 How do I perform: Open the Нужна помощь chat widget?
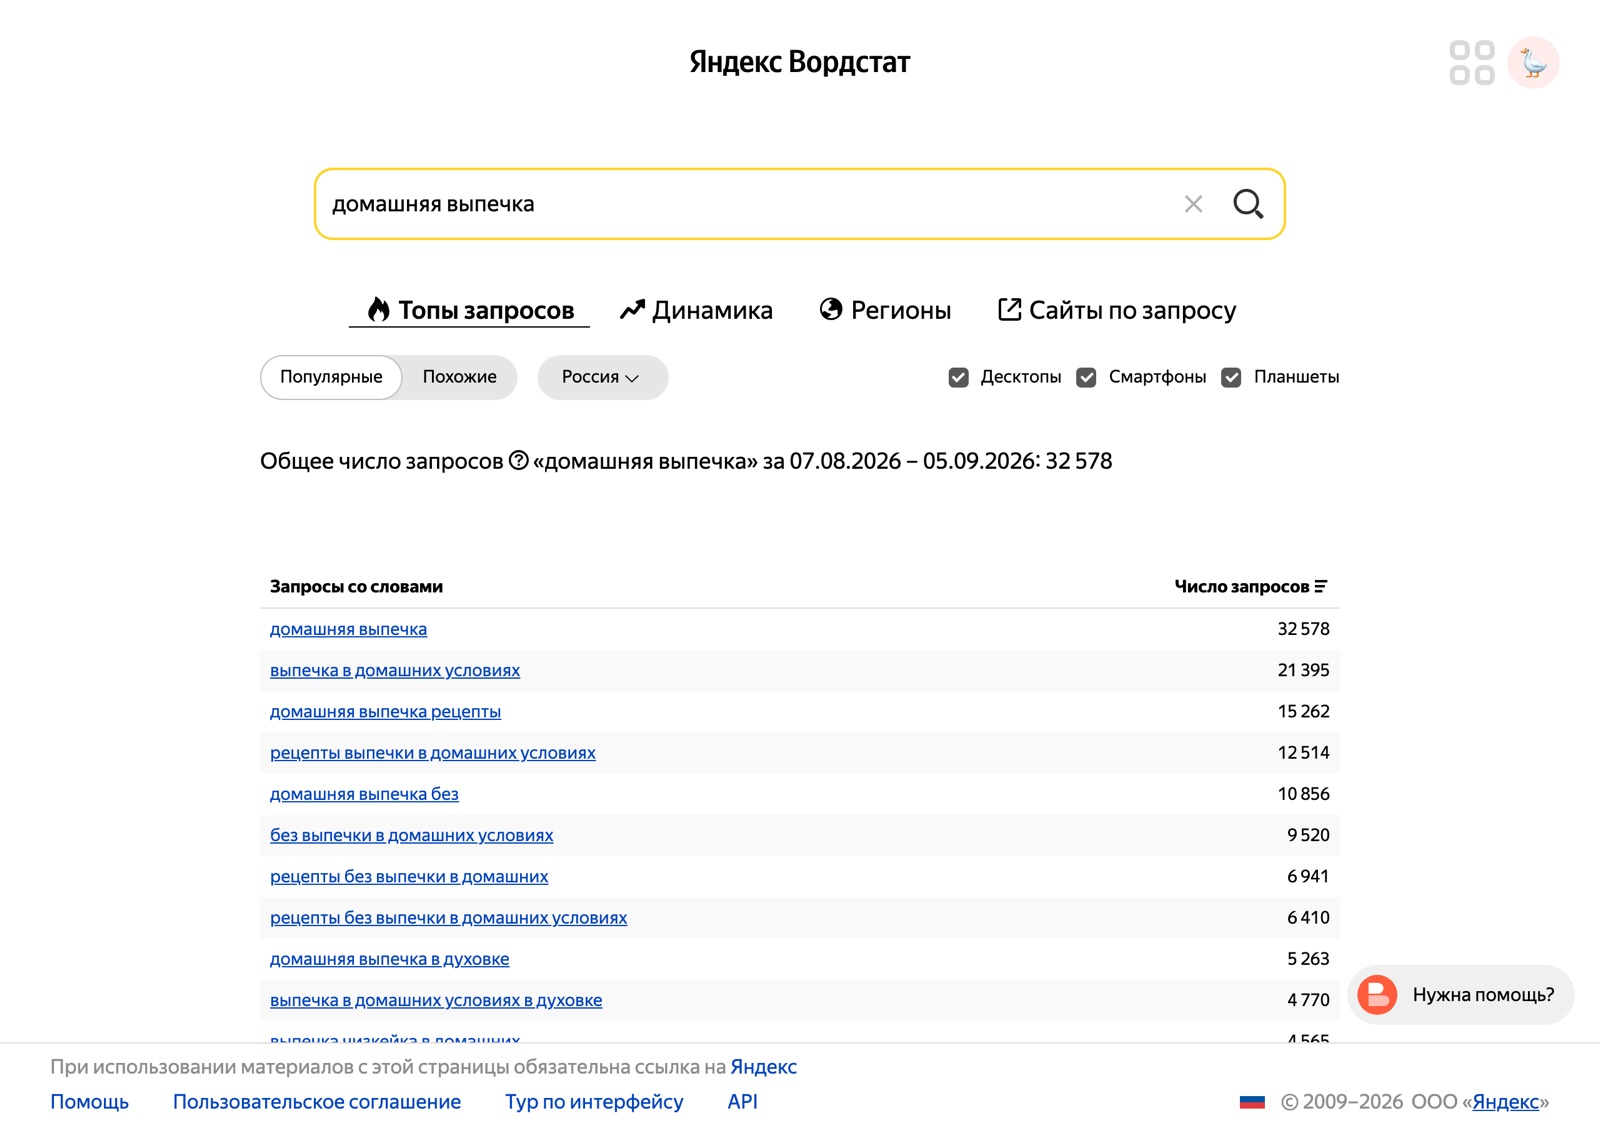click(x=1461, y=994)
